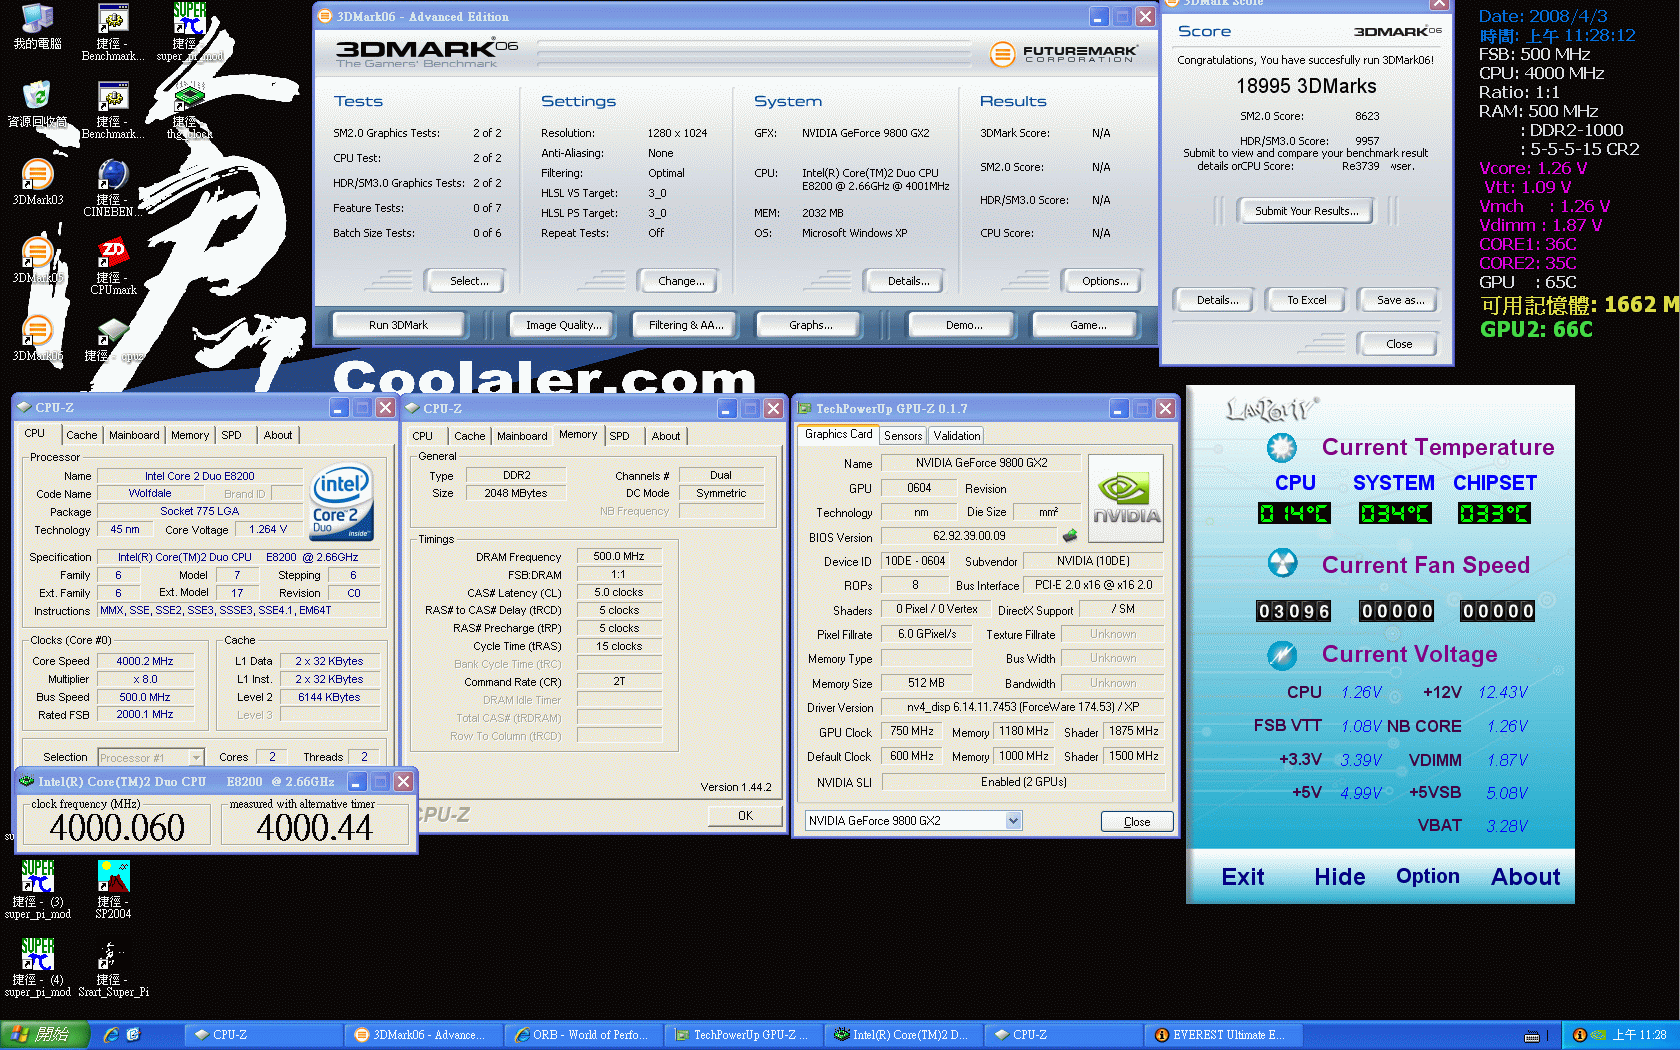Click Hide in the LANParty monitor
Image resolution: width=1680 pixels, height=1050 pixels.
tap(1339, 877)
